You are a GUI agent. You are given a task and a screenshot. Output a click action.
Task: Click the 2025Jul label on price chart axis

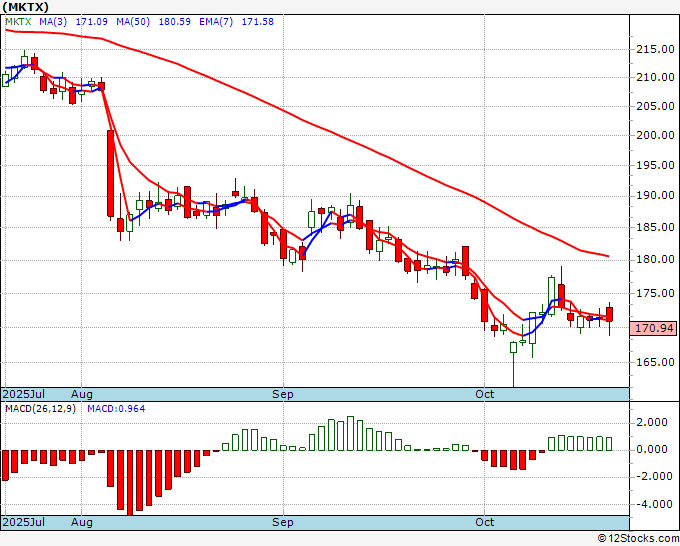click(x=24, y=394)
